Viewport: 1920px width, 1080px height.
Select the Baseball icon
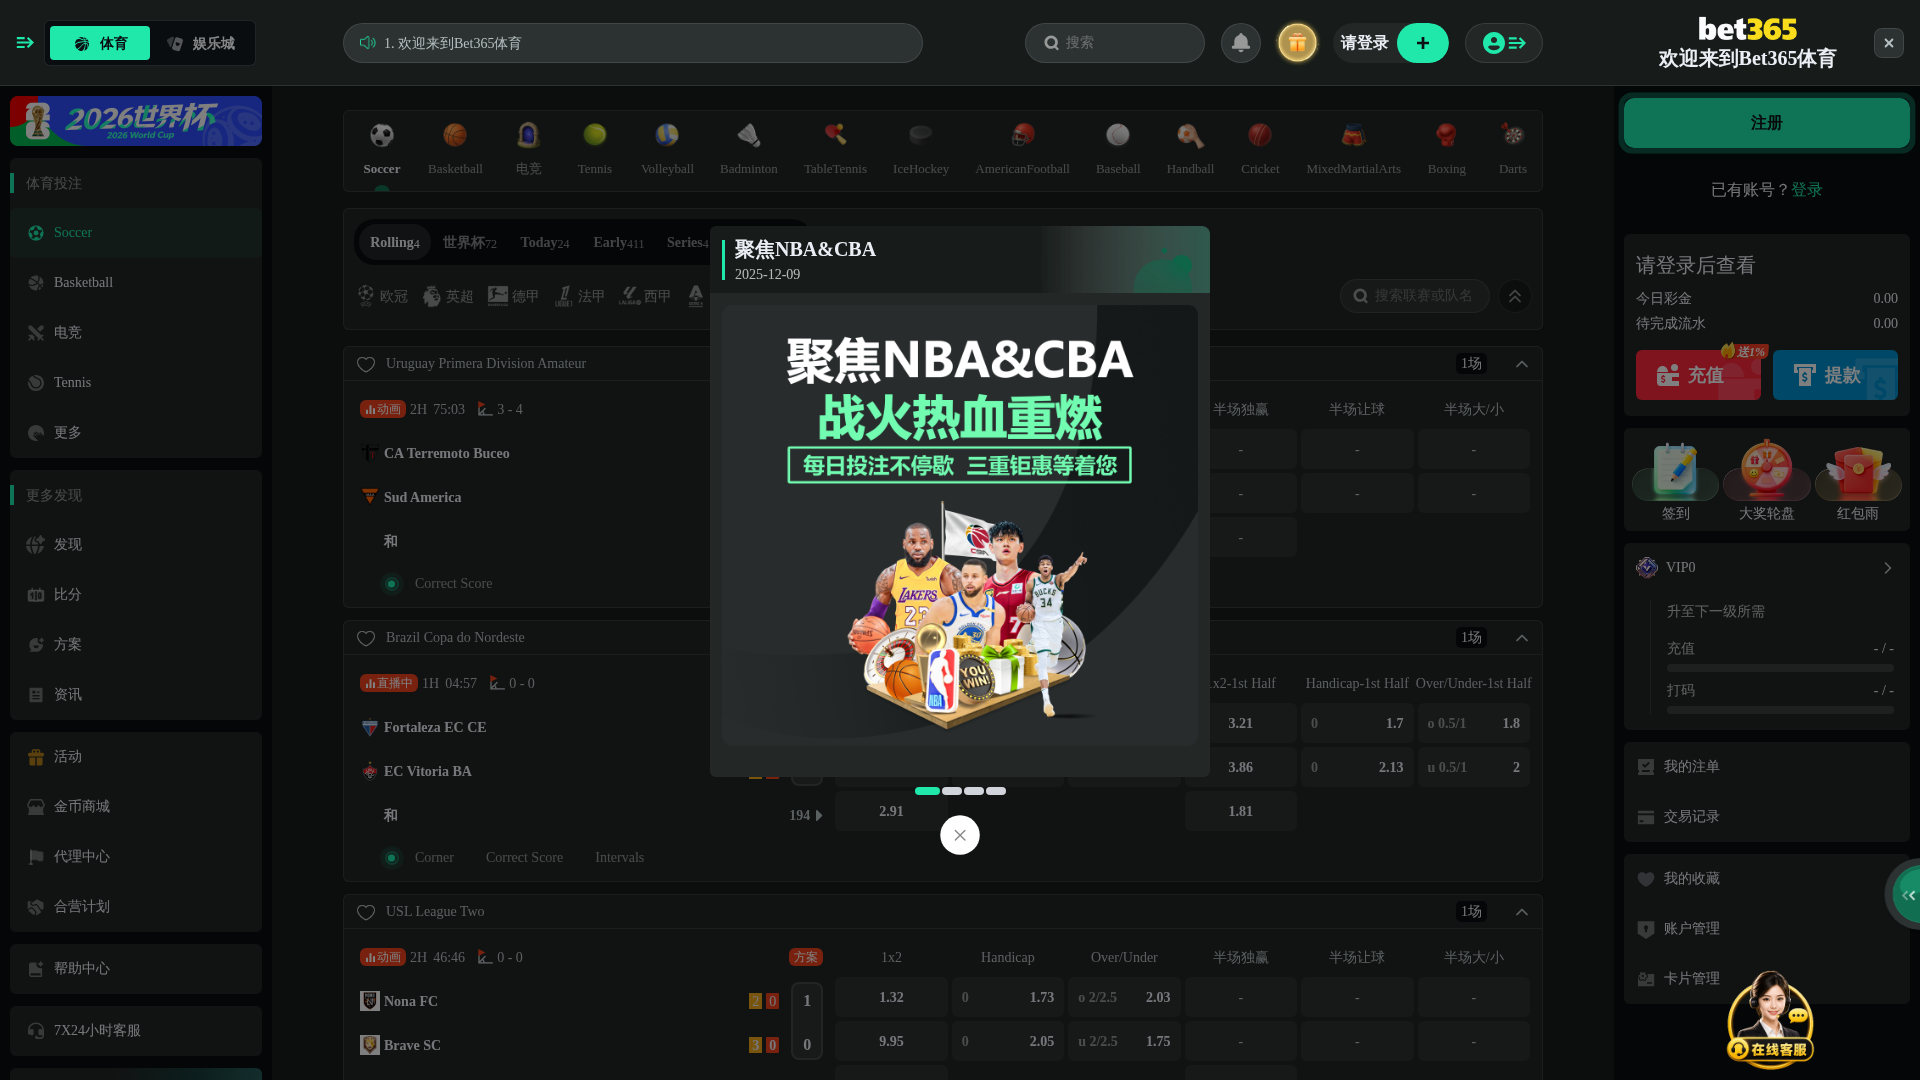(x=1118, y=135)
